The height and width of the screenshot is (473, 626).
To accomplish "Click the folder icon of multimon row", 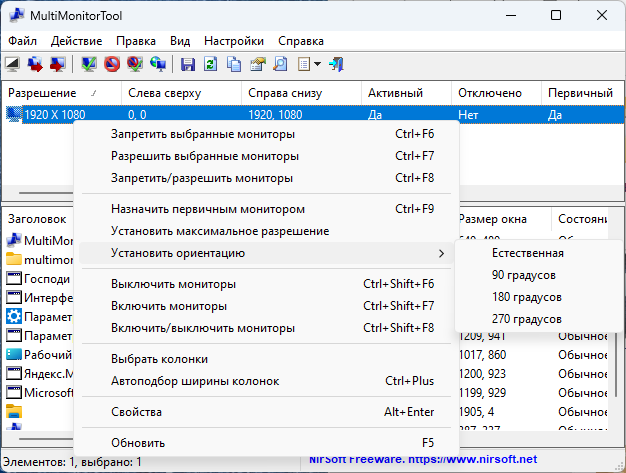I will [14, 259].
